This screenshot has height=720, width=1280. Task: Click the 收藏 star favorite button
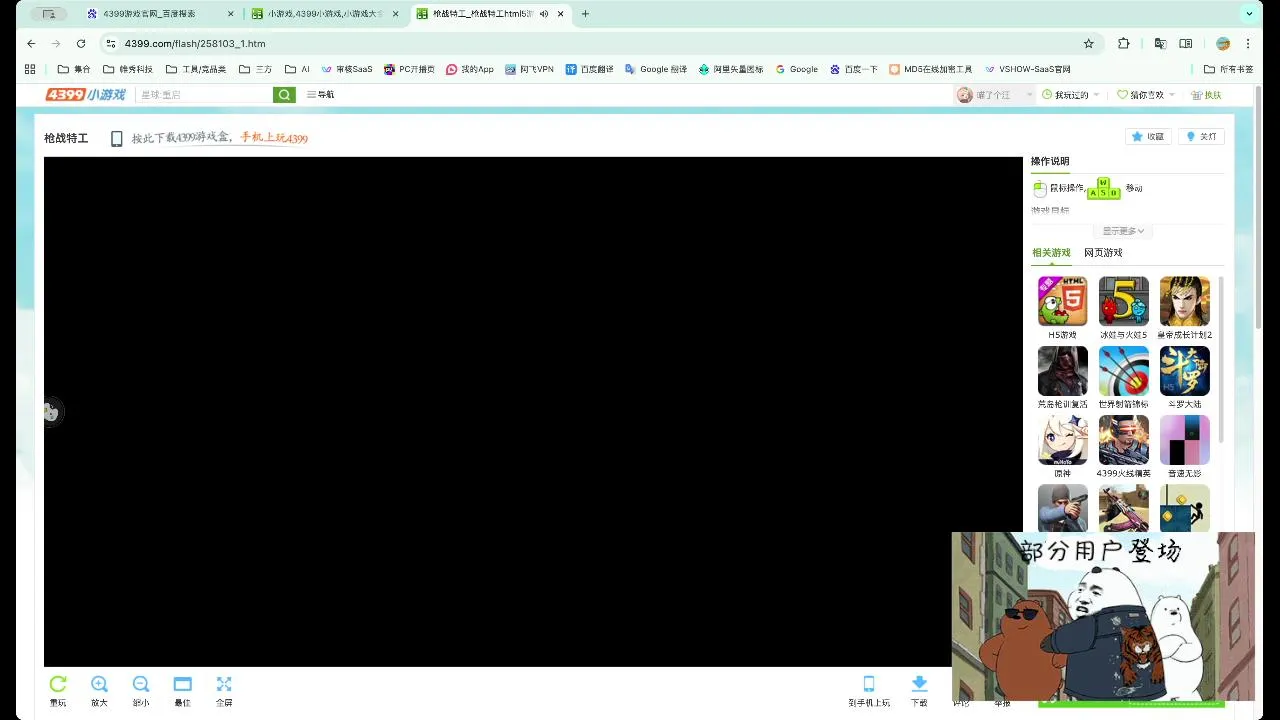[x=1148, y=137]
